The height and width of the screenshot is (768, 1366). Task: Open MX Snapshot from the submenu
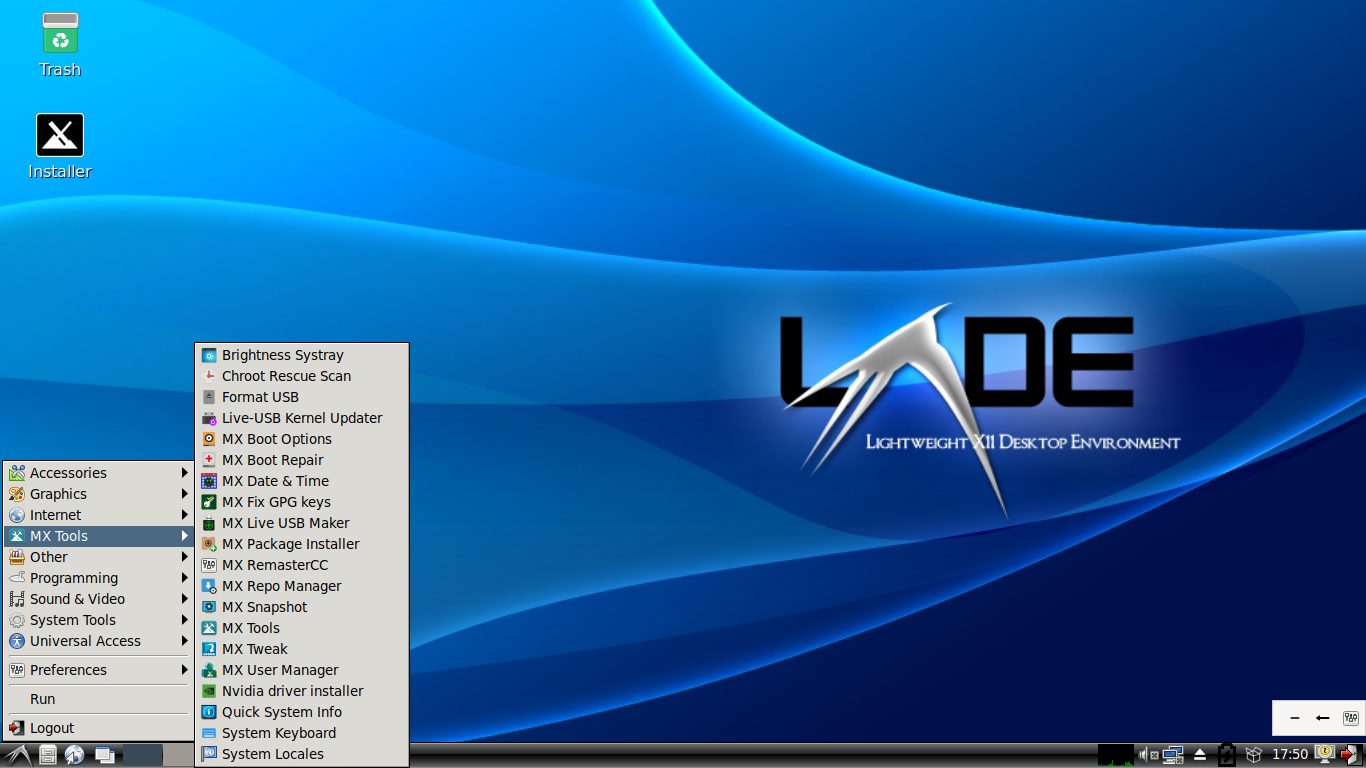[x=302, y=607]
